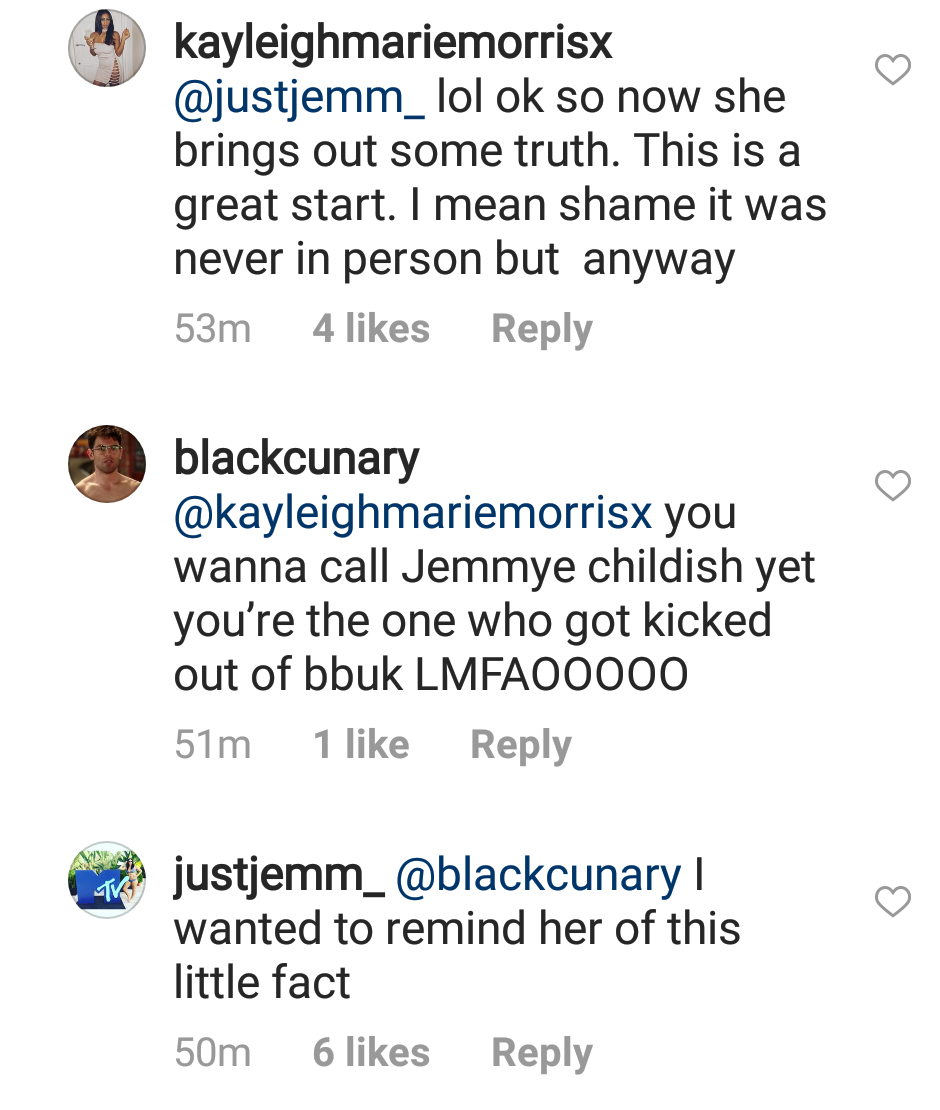The image size is (940, 1110).
Task: View the 6 likes on justjemm_'s comment
Action: tap(371, 1053)
